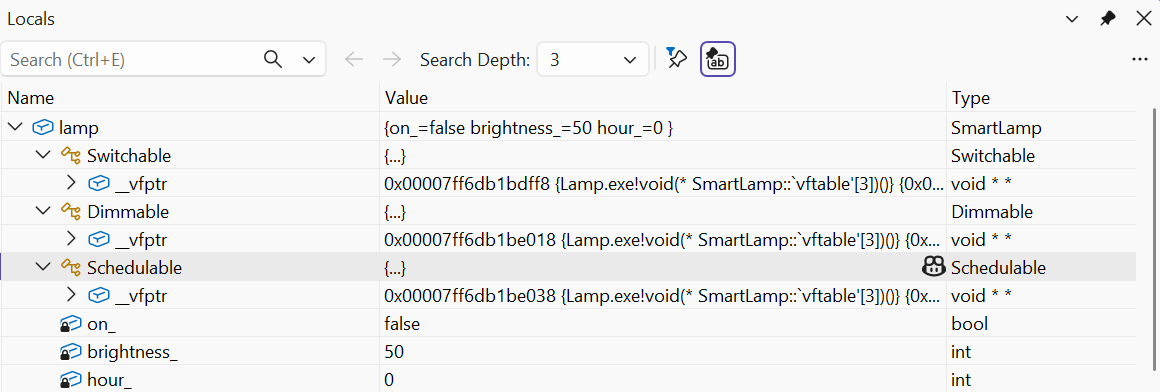Viewport: 1160px width, 392px height.
Task: Click the Search (Ctrl+E) input field
Action: [133, 60]
